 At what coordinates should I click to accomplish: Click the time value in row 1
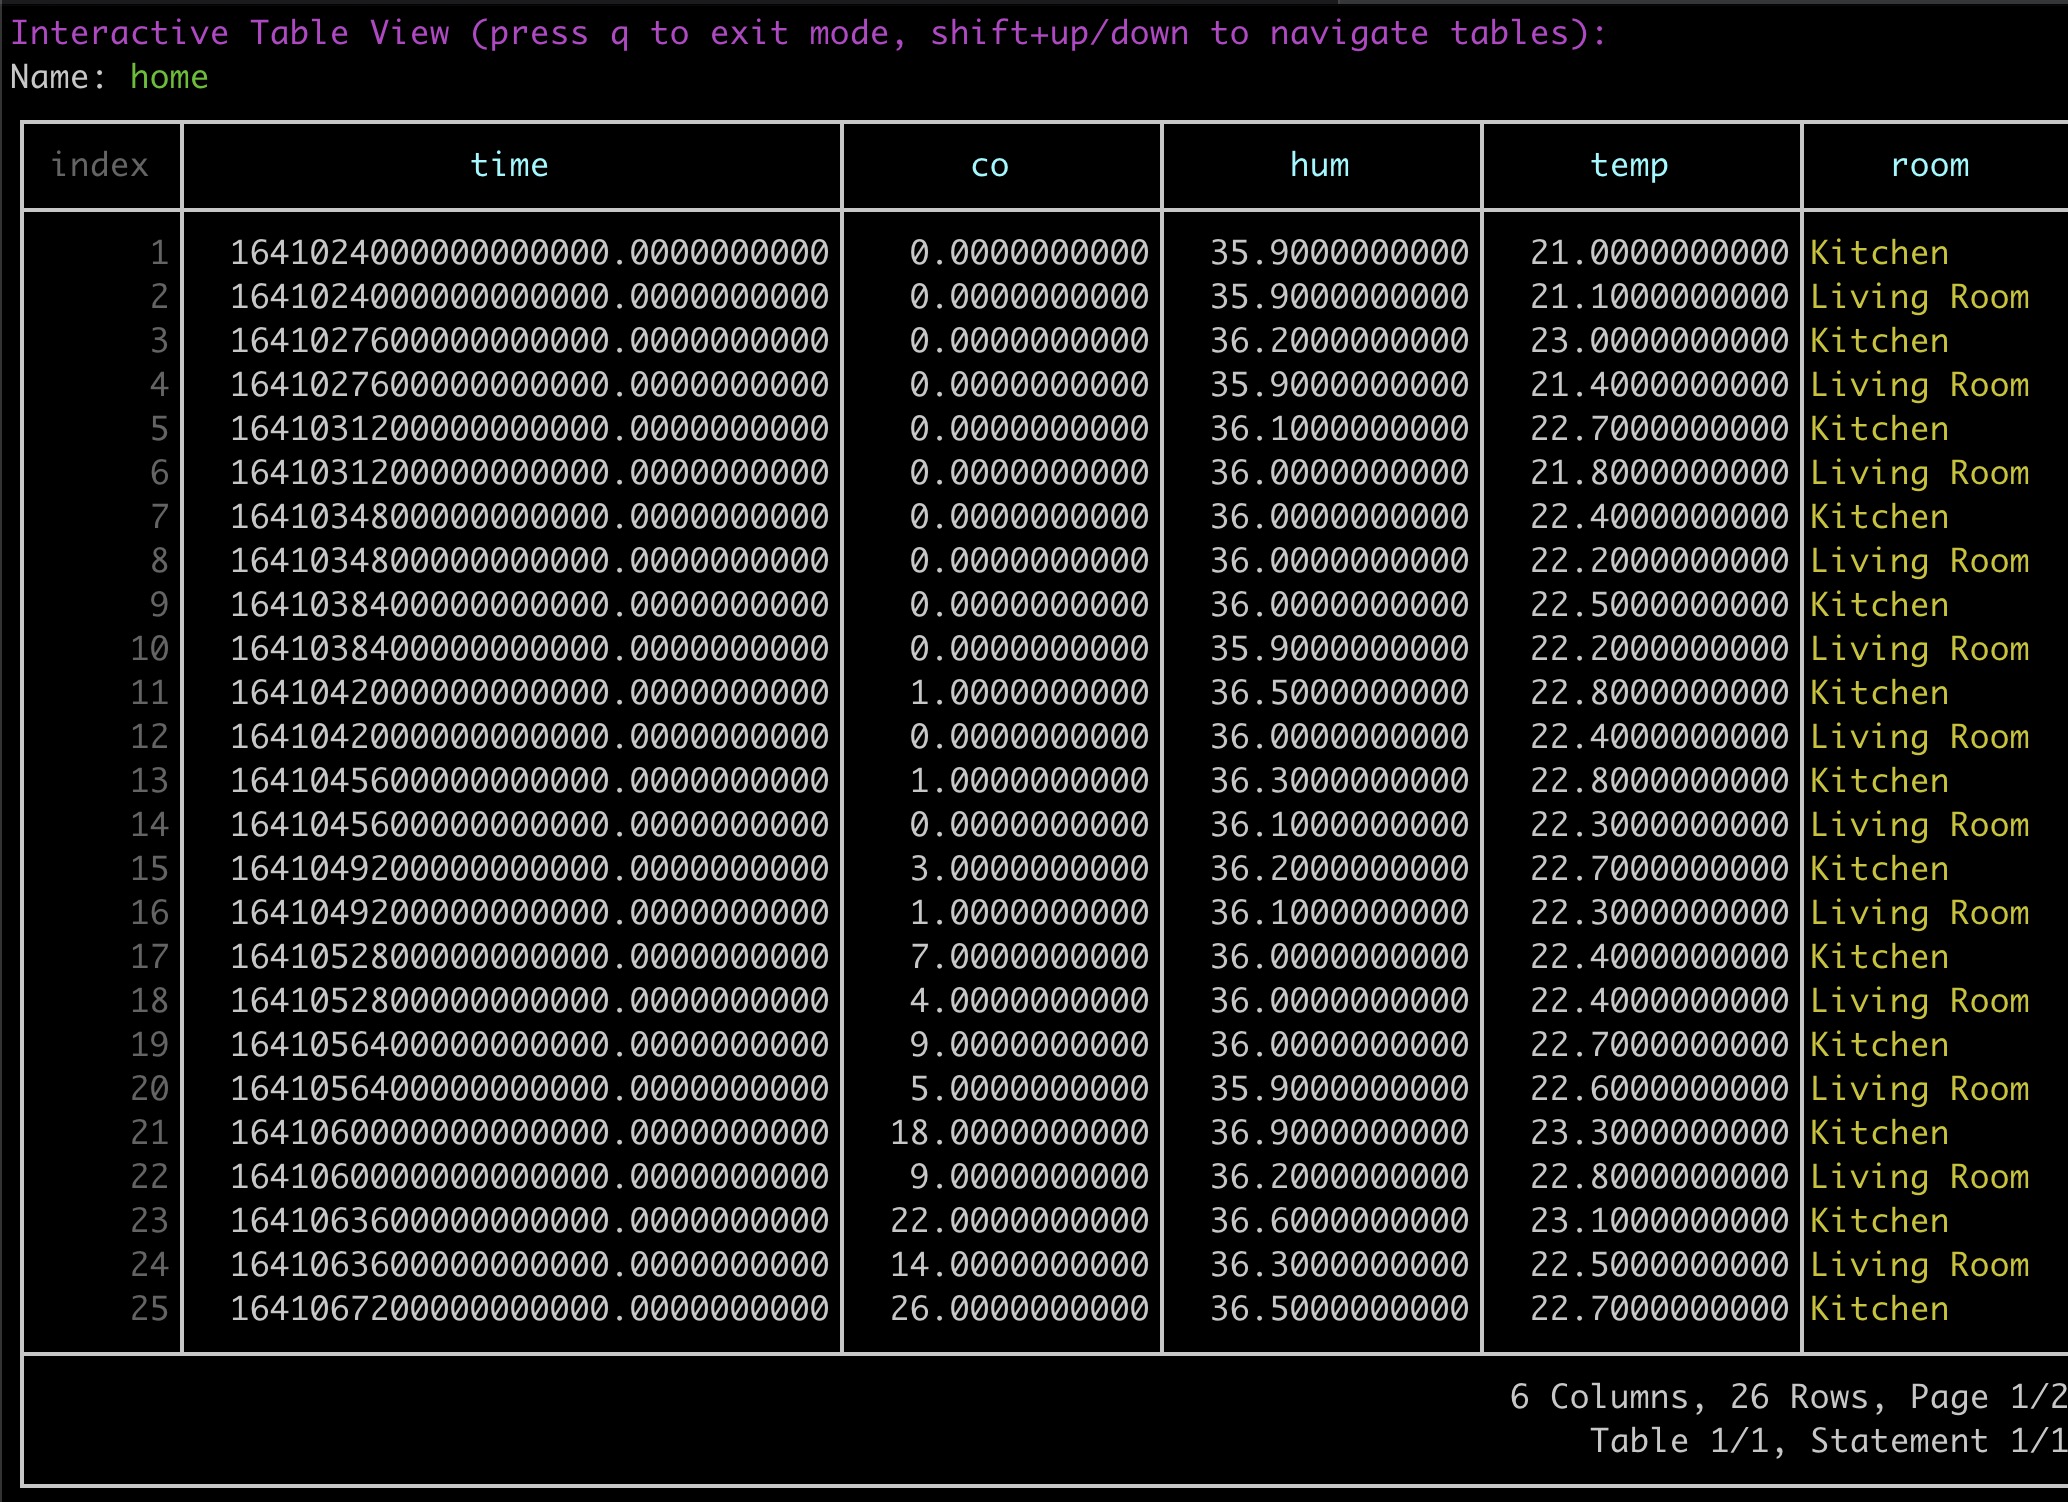(x=530, y=252)
